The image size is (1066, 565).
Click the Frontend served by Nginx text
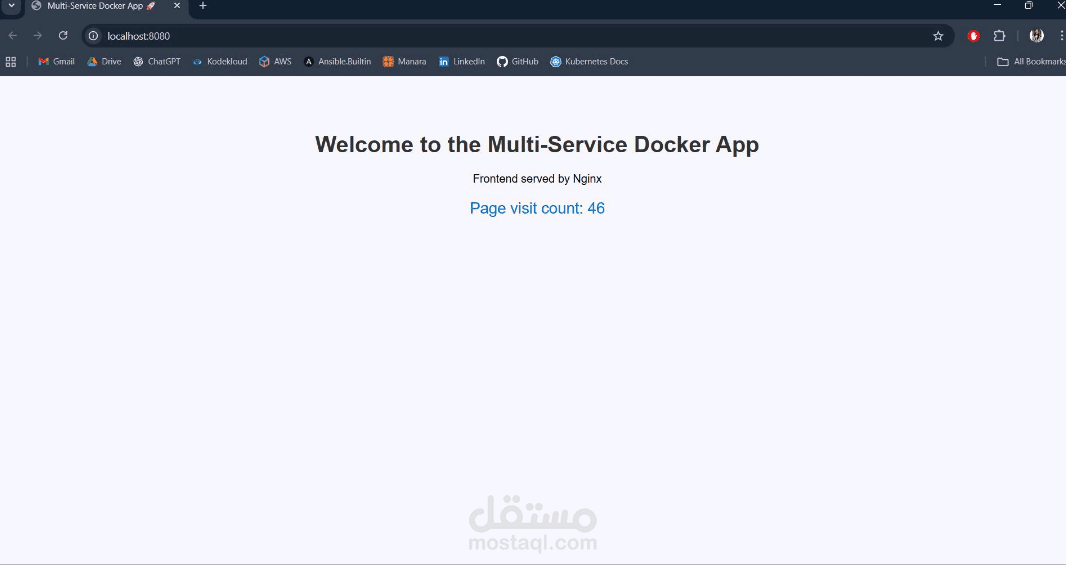click(x=537, y=179)
